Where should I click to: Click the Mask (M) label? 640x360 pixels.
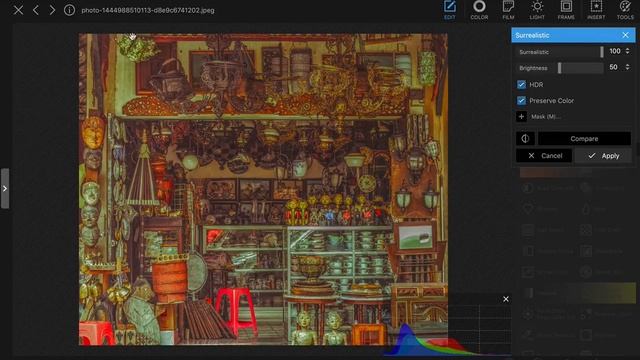(x=545, y=117)
